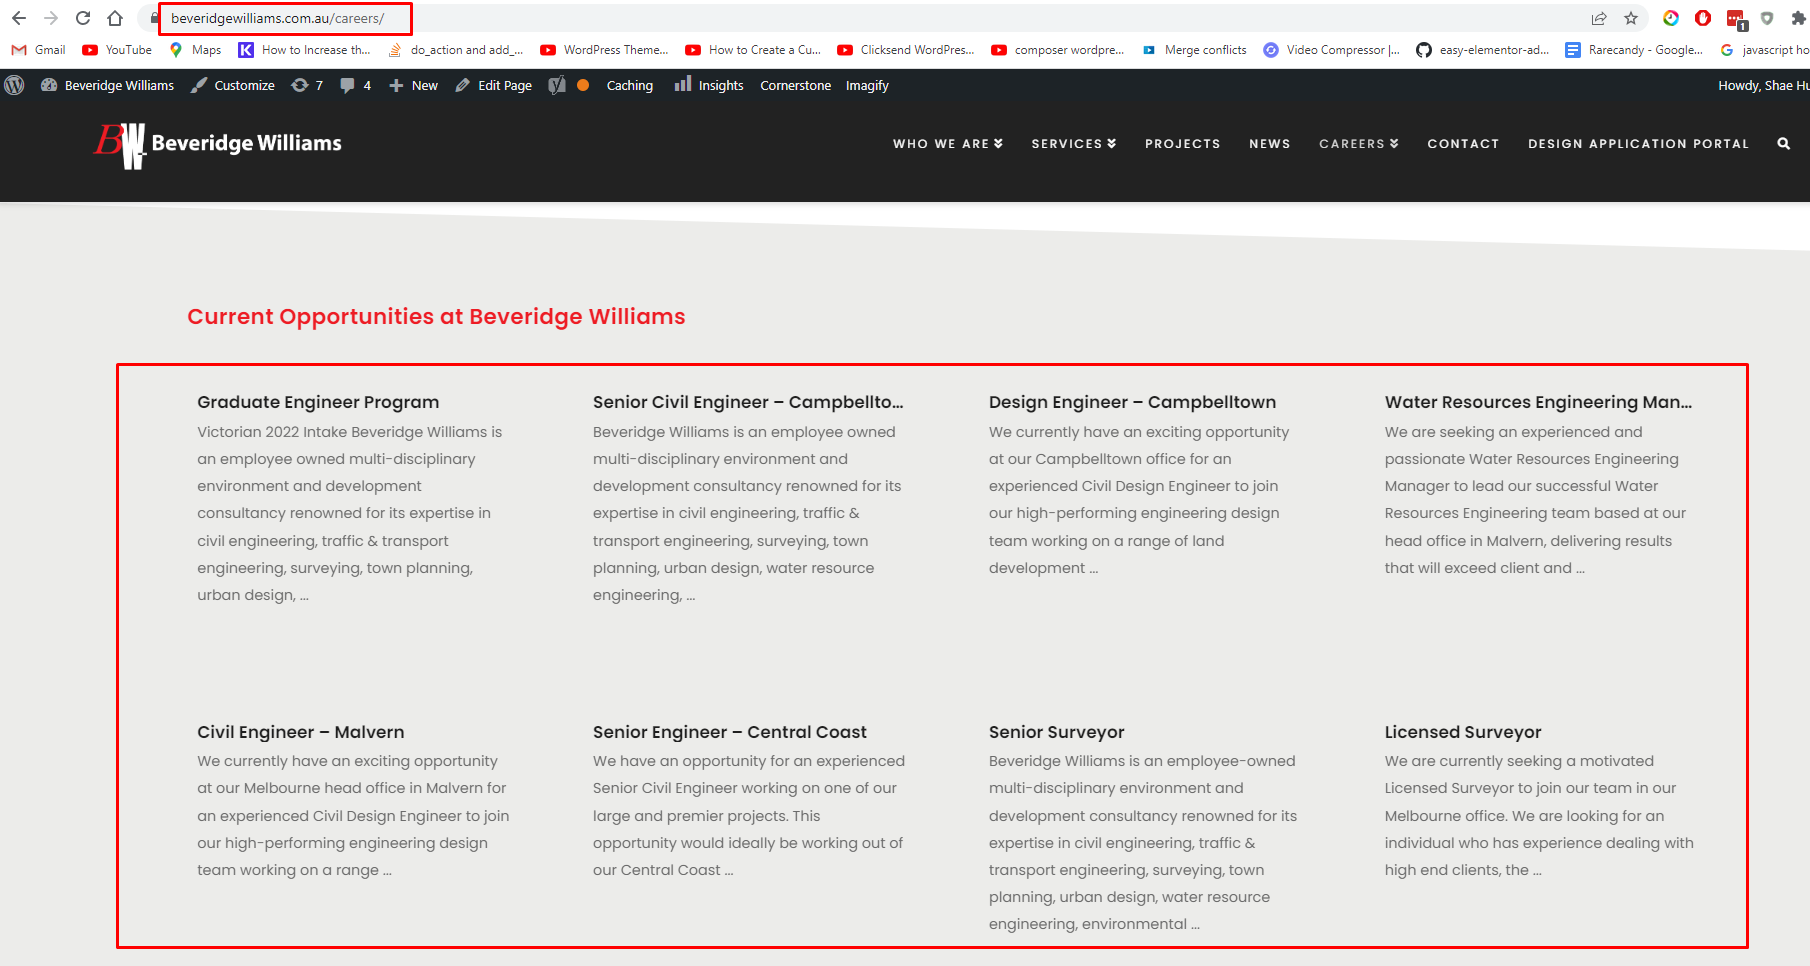Open Civil Engineer – Malvern listing
This screenshot has width=1810, height=966.
click(301, 732)
